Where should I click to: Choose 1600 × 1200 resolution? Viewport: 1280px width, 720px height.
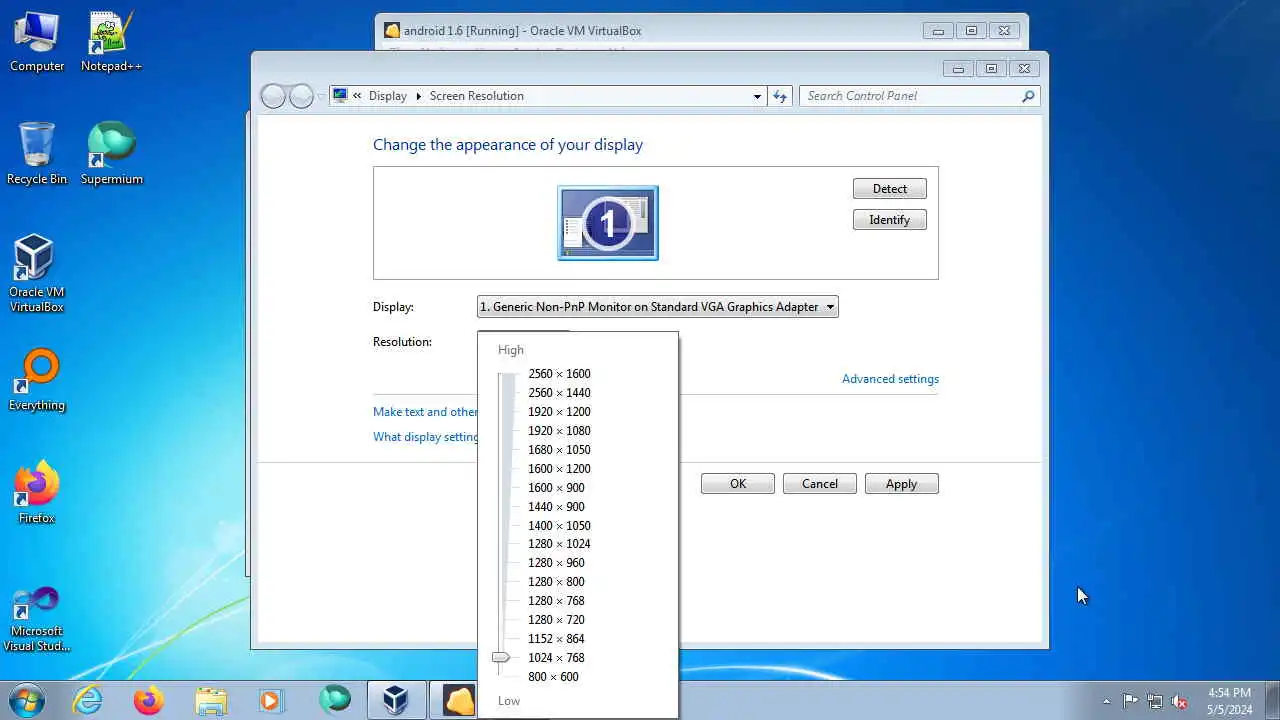pyautogui.click(x=559, y=469)
